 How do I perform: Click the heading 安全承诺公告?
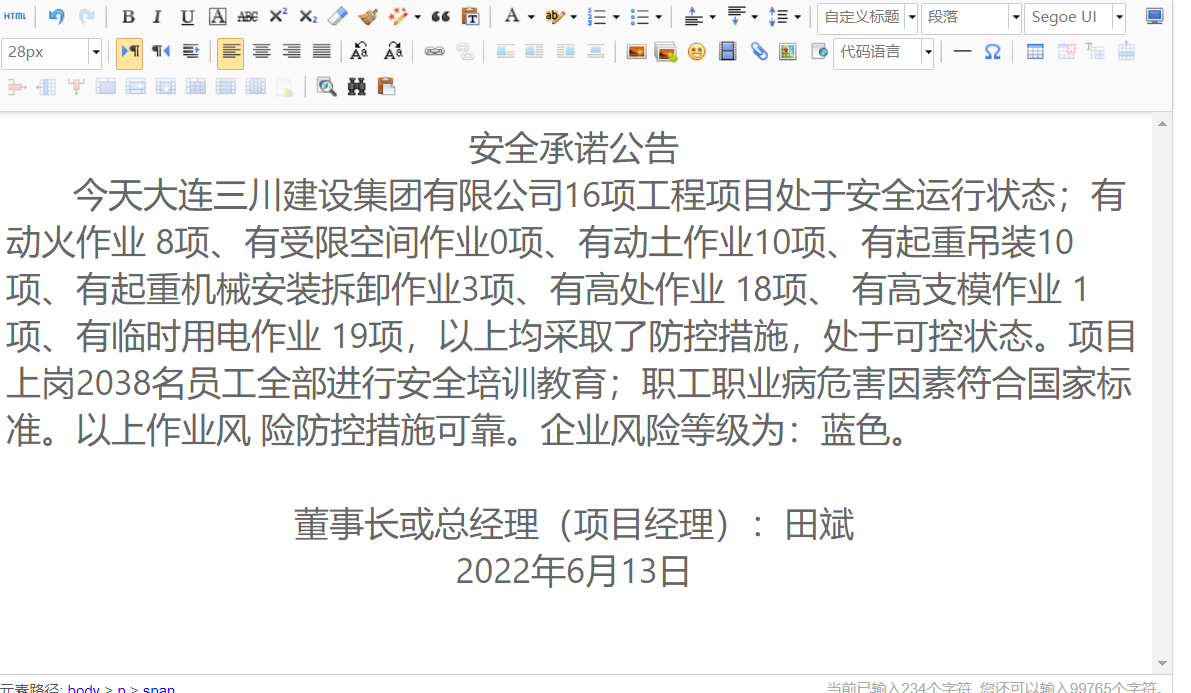coord(573,148)
